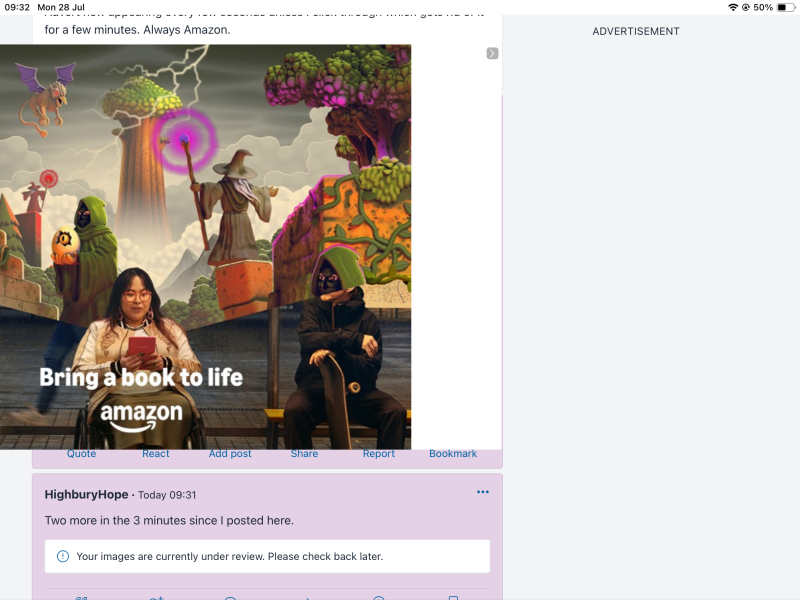Click the Quote link below the advertisement
Viewport: 800px width, 600px height.
81,453
